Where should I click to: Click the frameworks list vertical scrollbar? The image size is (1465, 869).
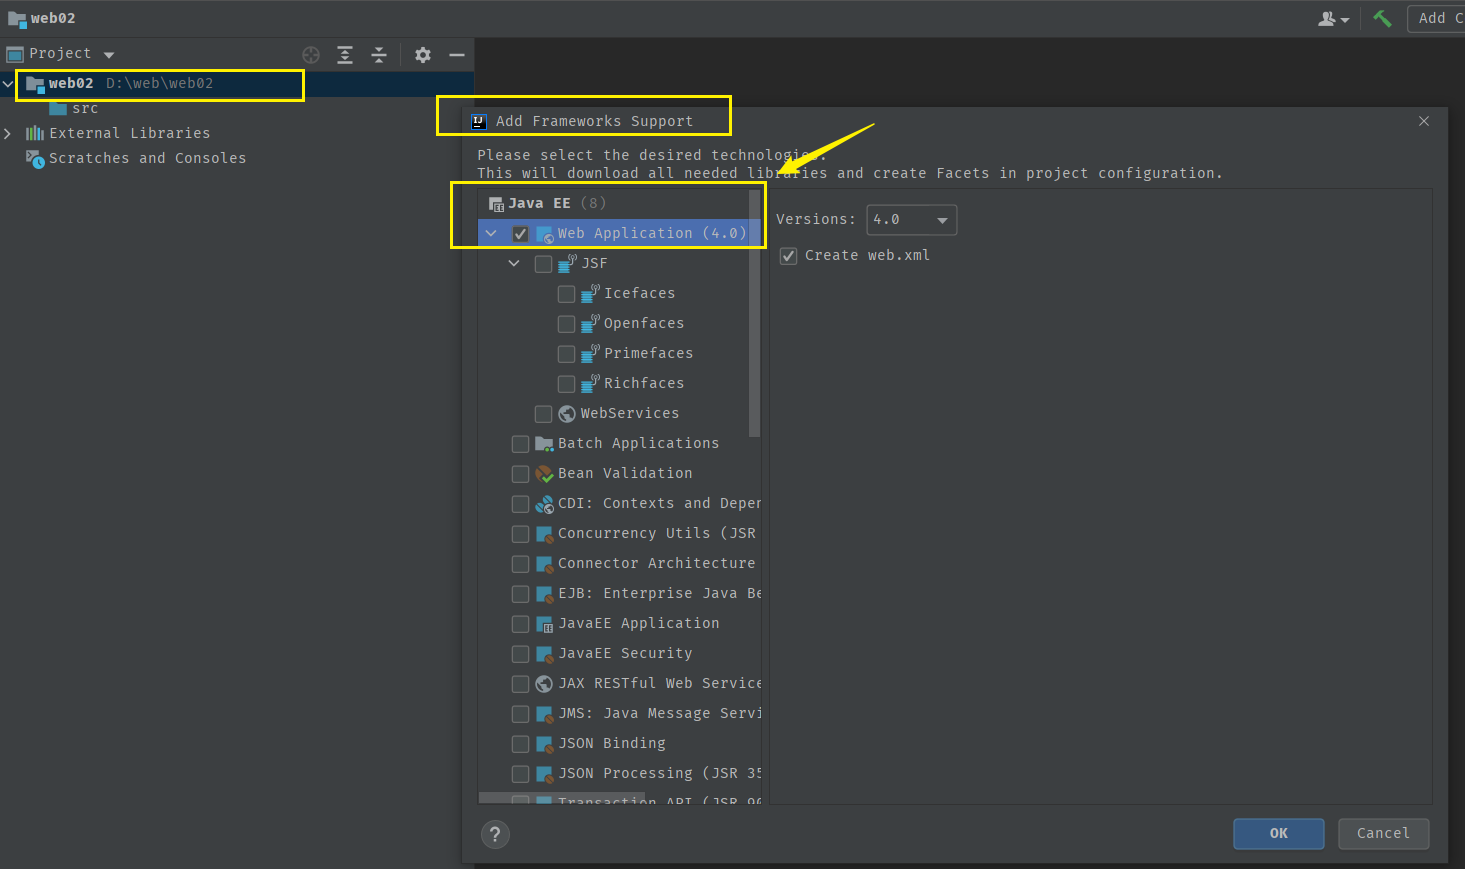point(754,314)
